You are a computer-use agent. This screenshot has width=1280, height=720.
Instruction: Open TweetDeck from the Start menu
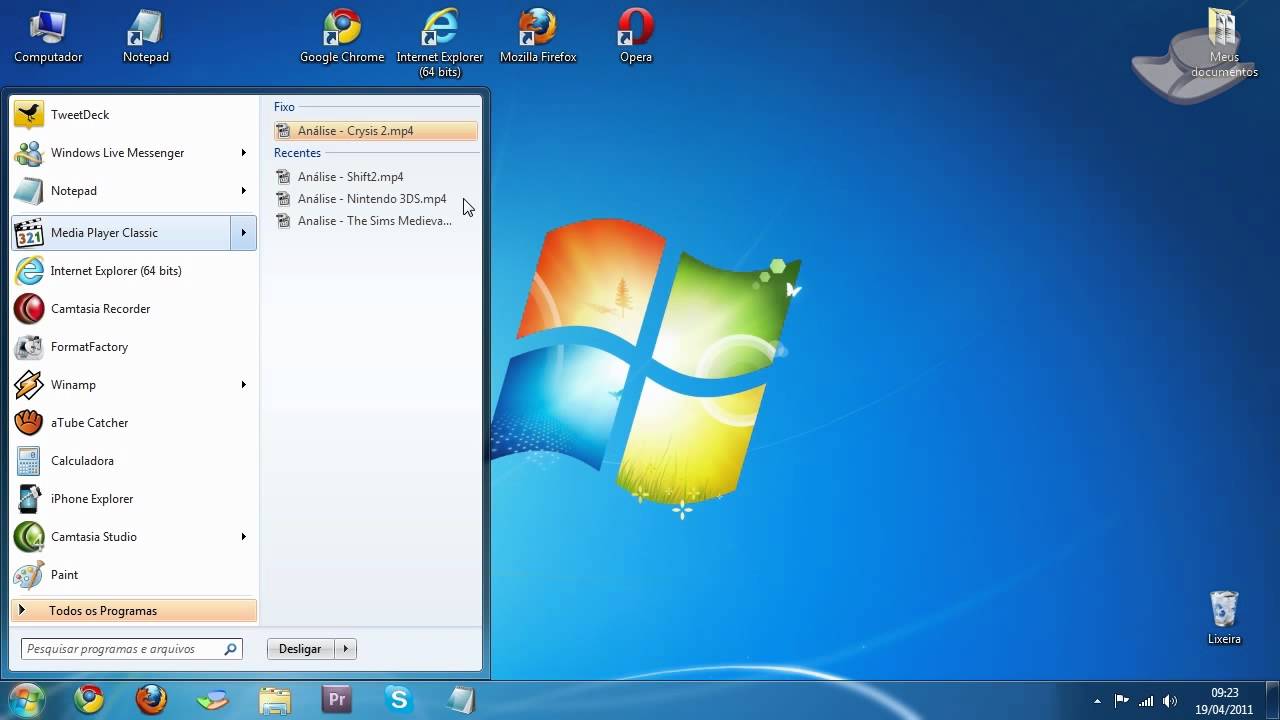134,115
